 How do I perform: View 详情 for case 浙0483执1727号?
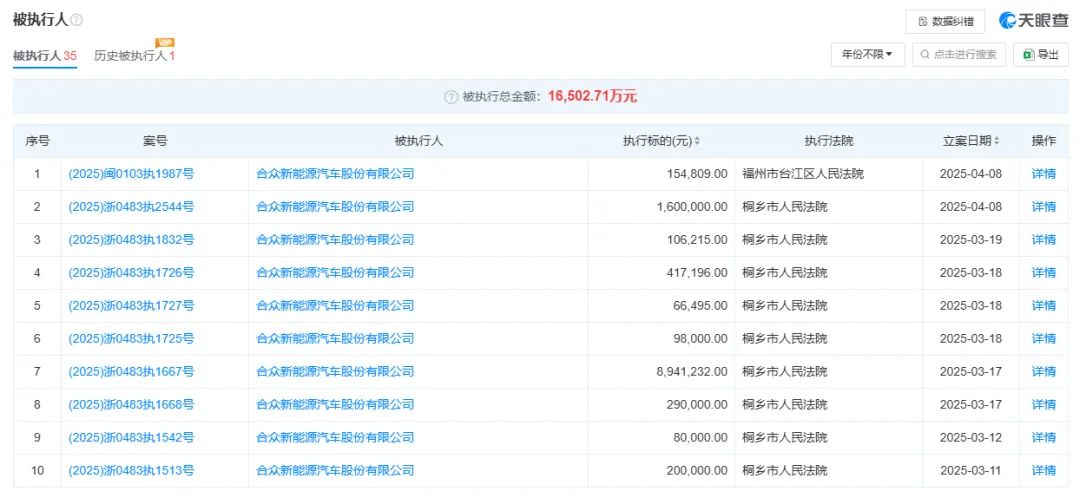[x=1043, y=307]
